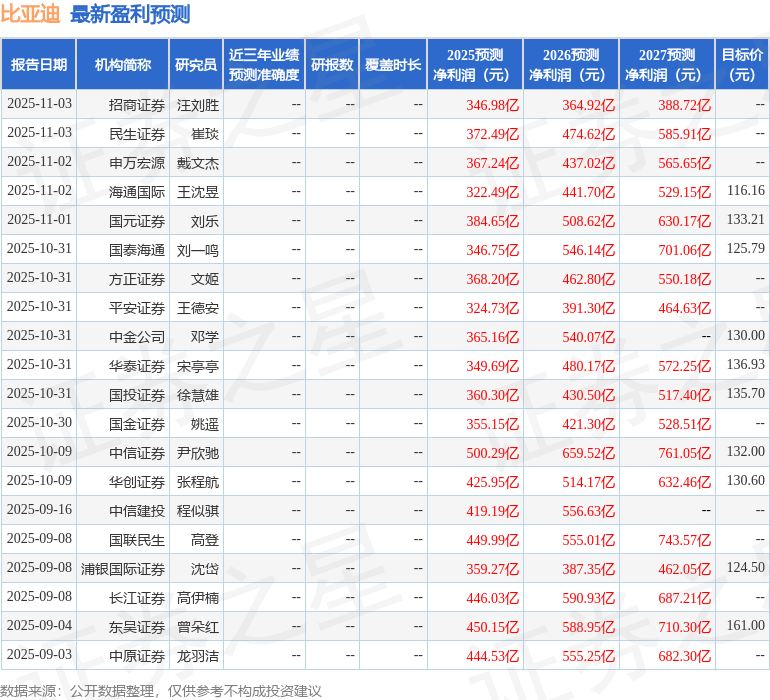
Task: Click institution name 长江证券
Action: coord(137,597)
